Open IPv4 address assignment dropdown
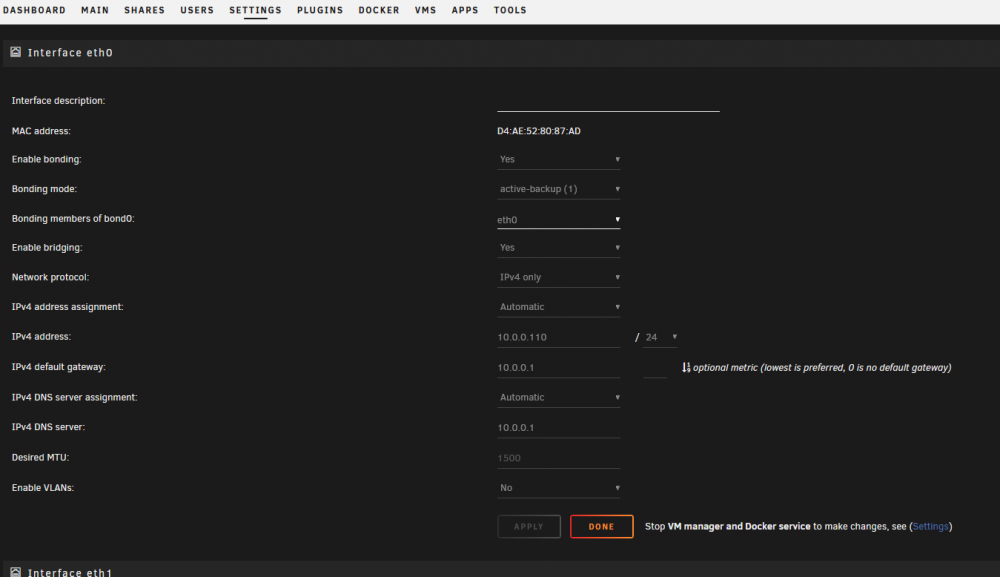The image size is (1000, 577). [559, 307]
